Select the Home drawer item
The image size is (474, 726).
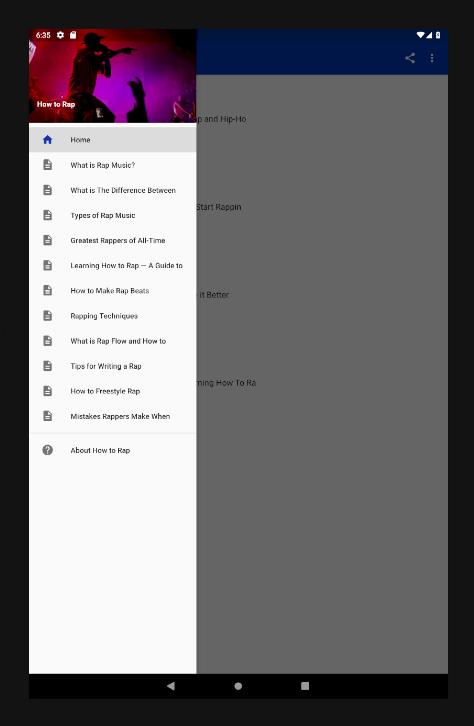pos(112,139)
